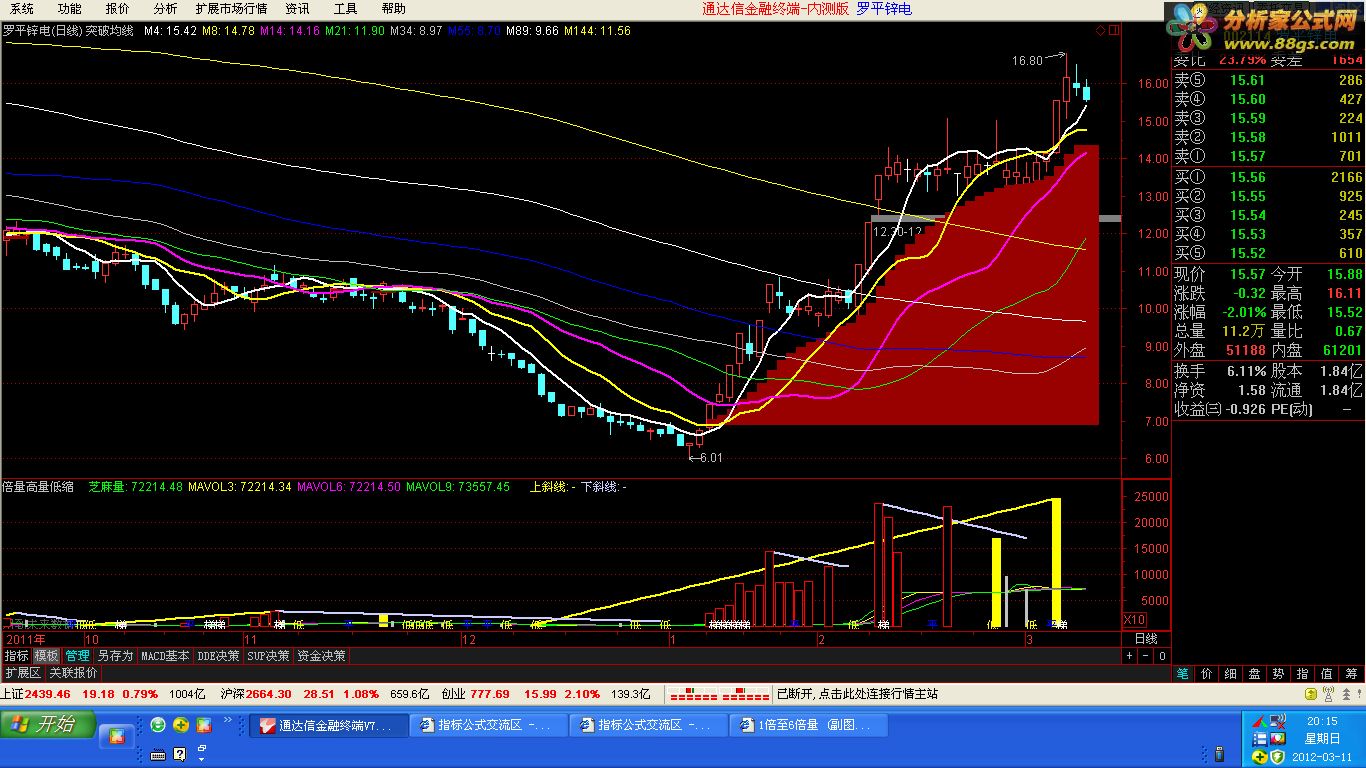Open the 扩展市场行情 menu
The width and height of the screenshot is (1366, 768).
click(231, 9)
